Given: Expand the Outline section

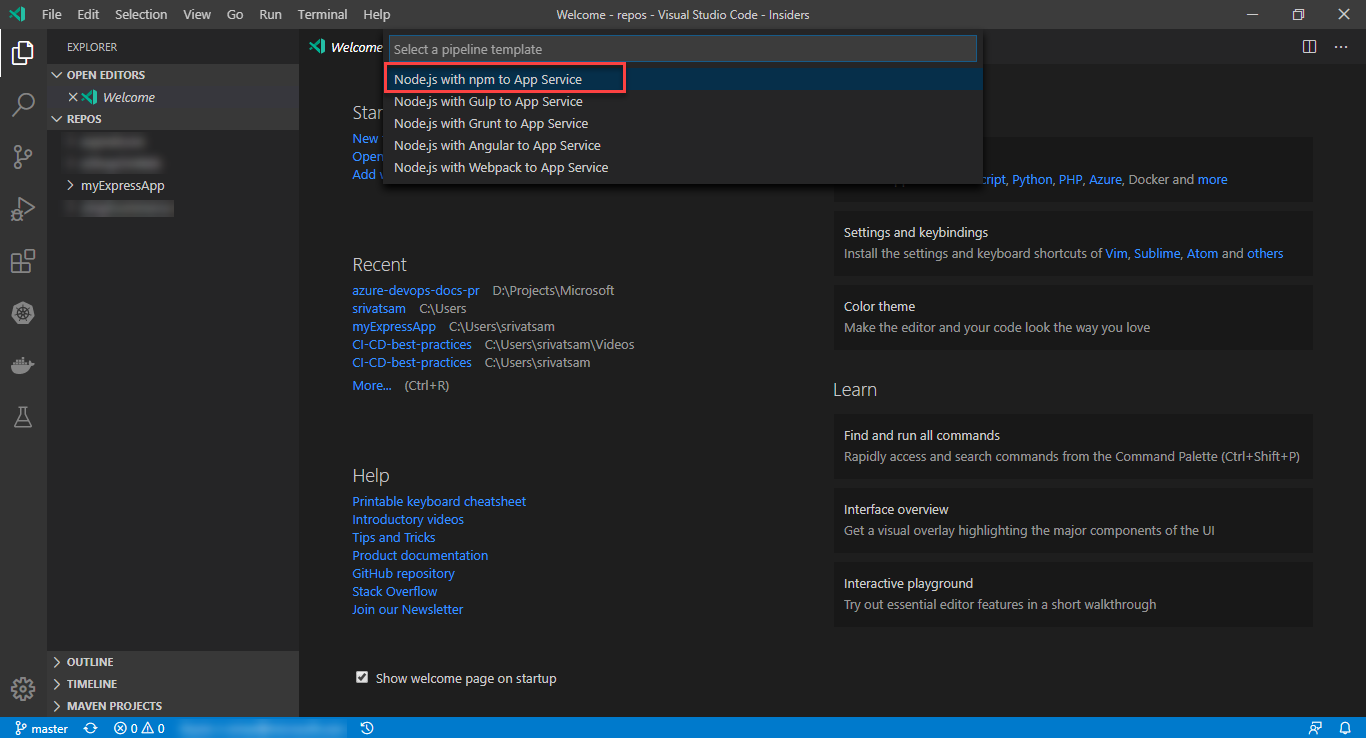Looking at the screenshot, I should coord(89,662).
